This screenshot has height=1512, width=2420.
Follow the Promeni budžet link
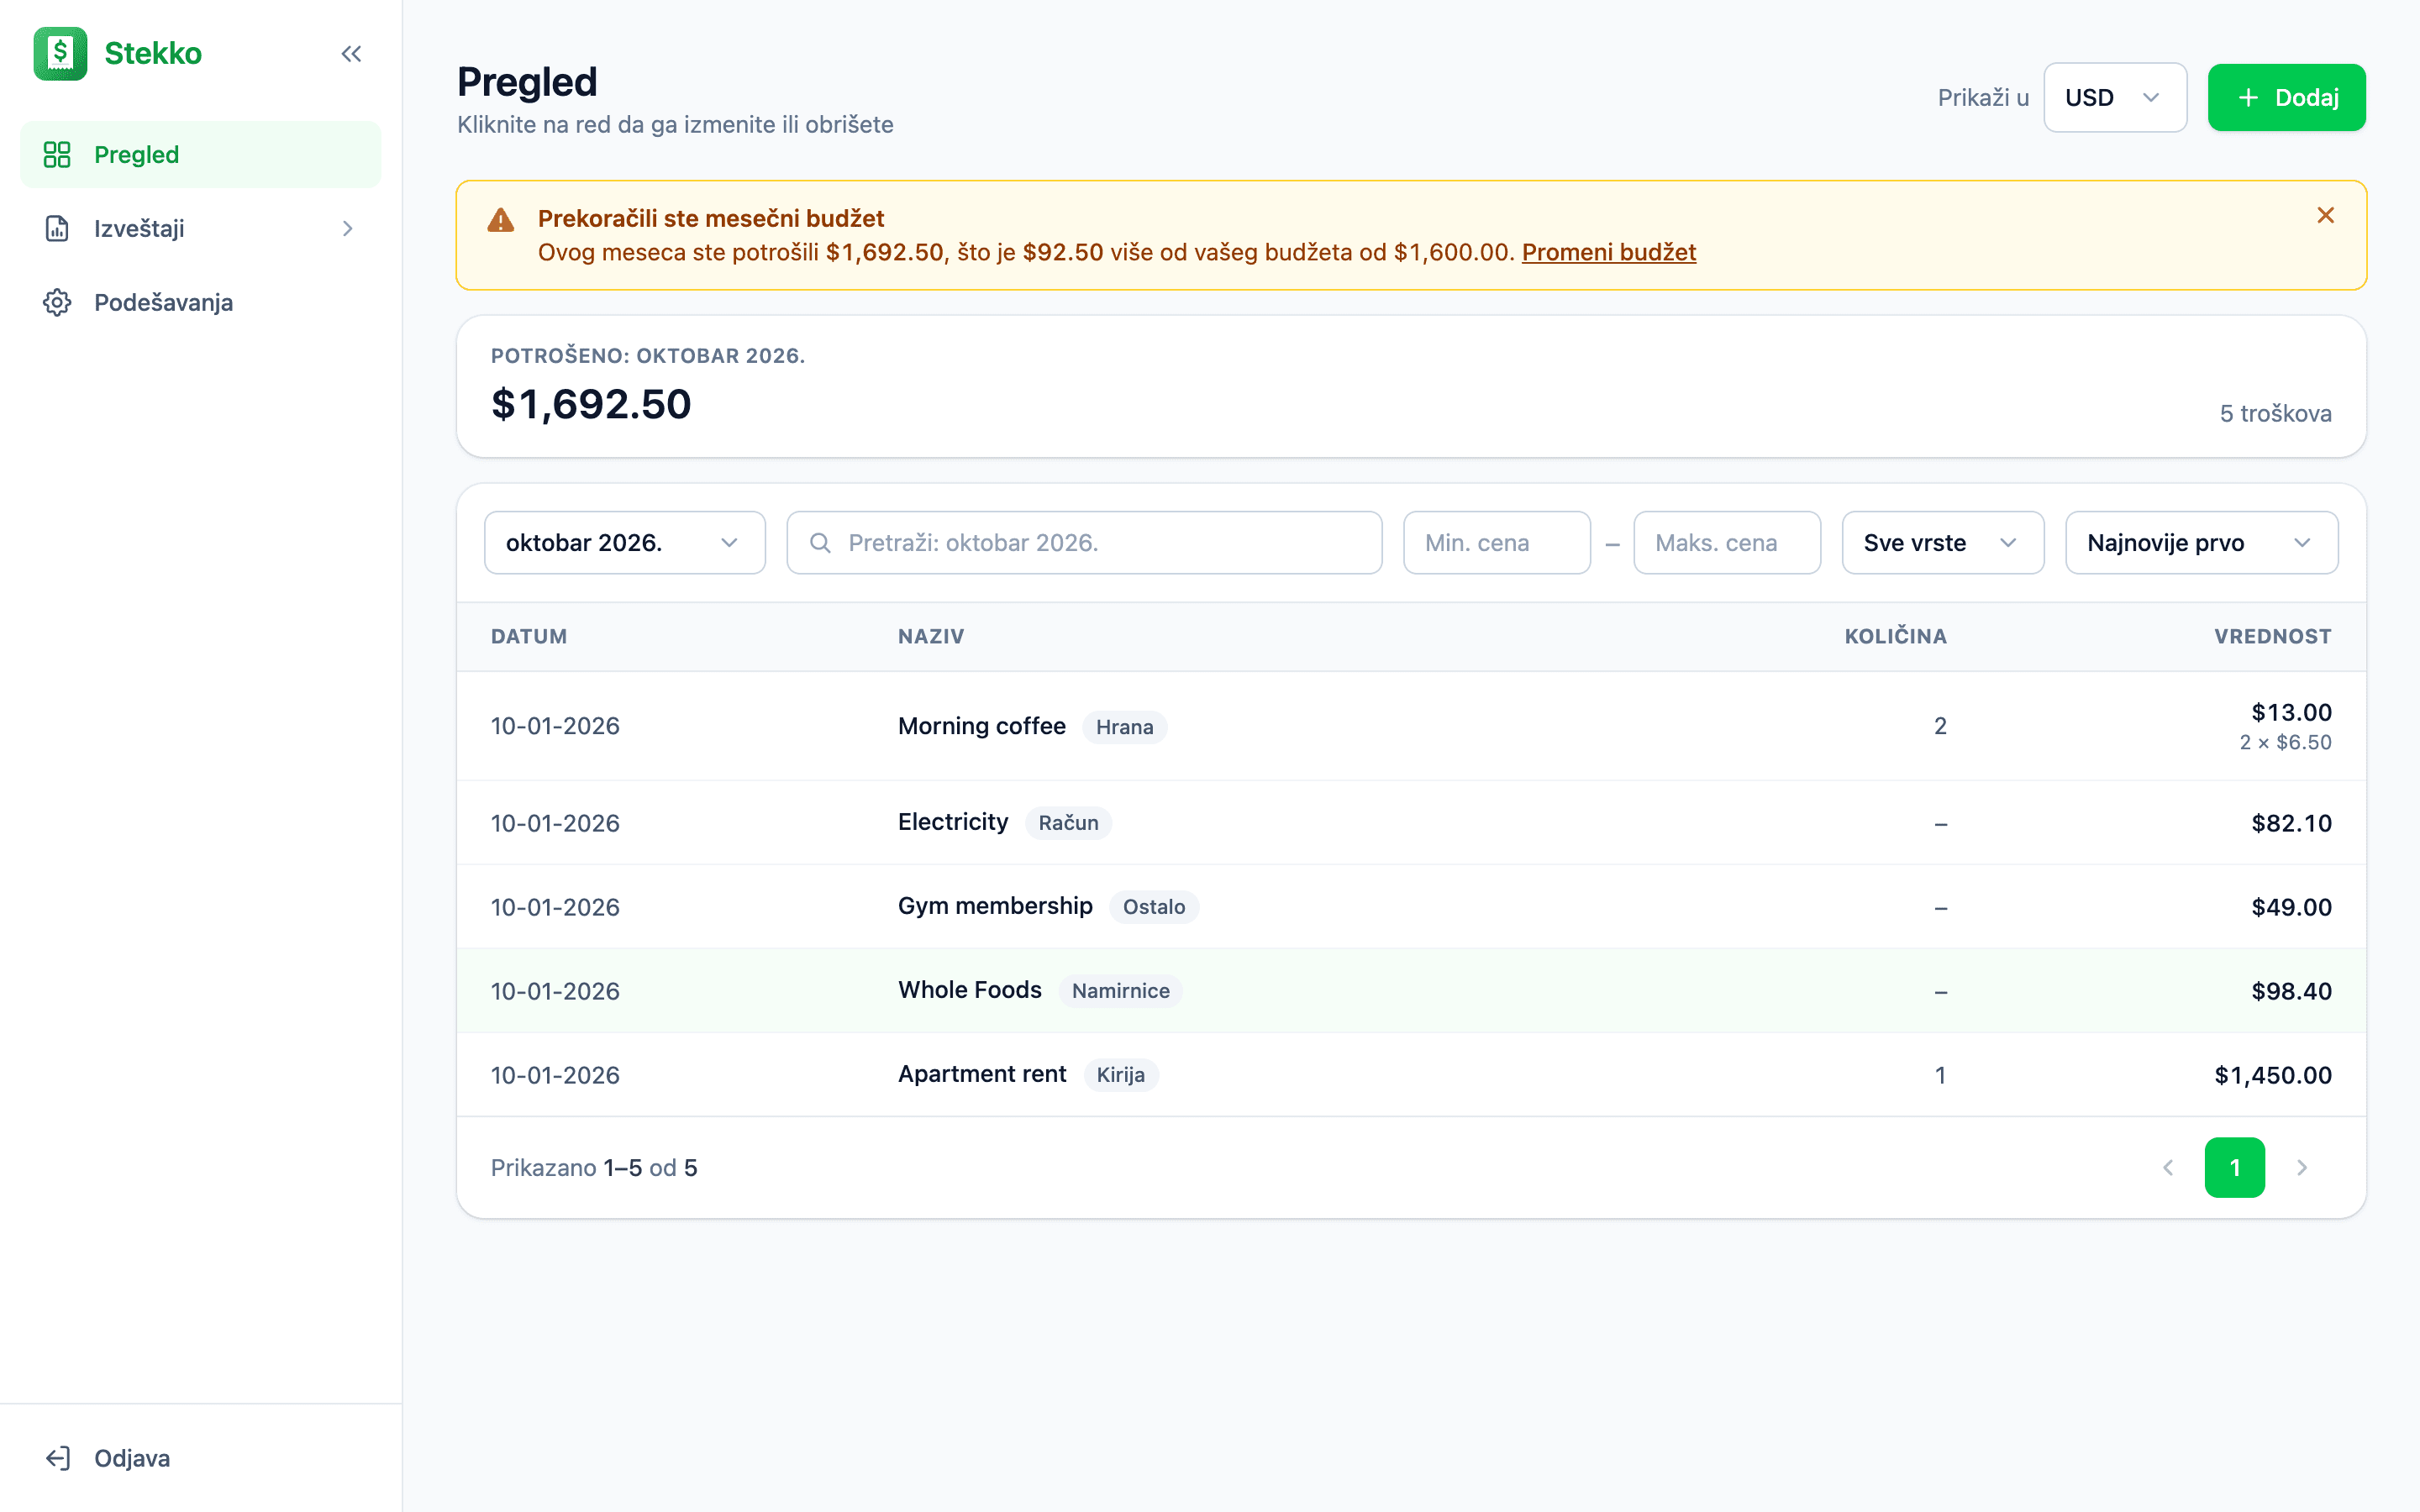(x=1608, y=252)
